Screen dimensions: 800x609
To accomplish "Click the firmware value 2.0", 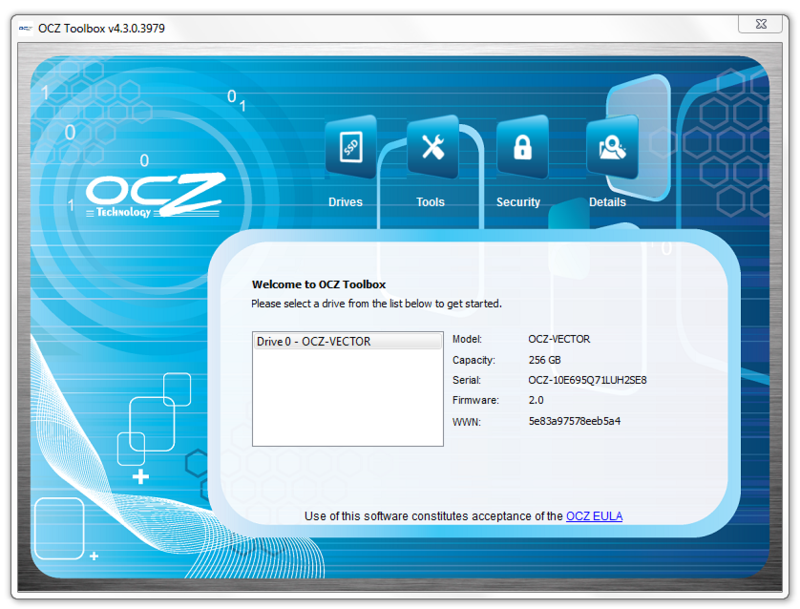I will tap(536, 400).
